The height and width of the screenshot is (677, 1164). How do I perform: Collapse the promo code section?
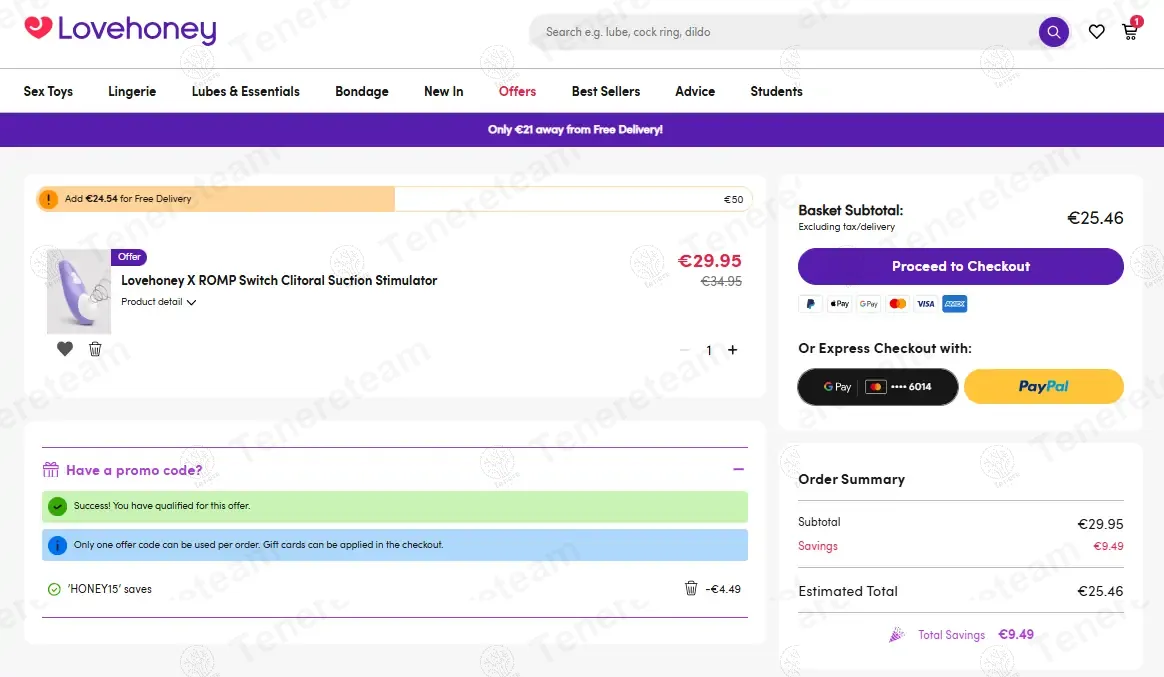click(739, 469)
